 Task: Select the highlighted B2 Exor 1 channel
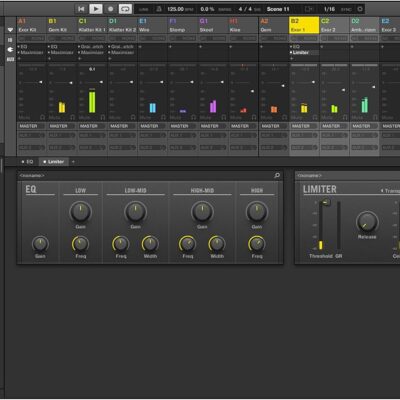click(x=304, y=25)
